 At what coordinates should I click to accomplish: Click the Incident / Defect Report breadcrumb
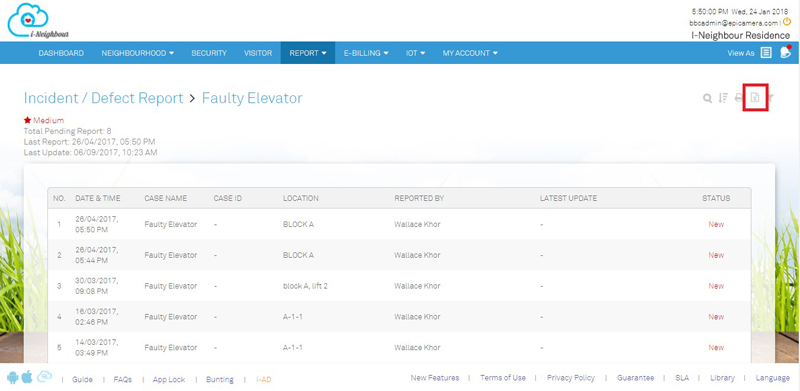pos(104,98)
